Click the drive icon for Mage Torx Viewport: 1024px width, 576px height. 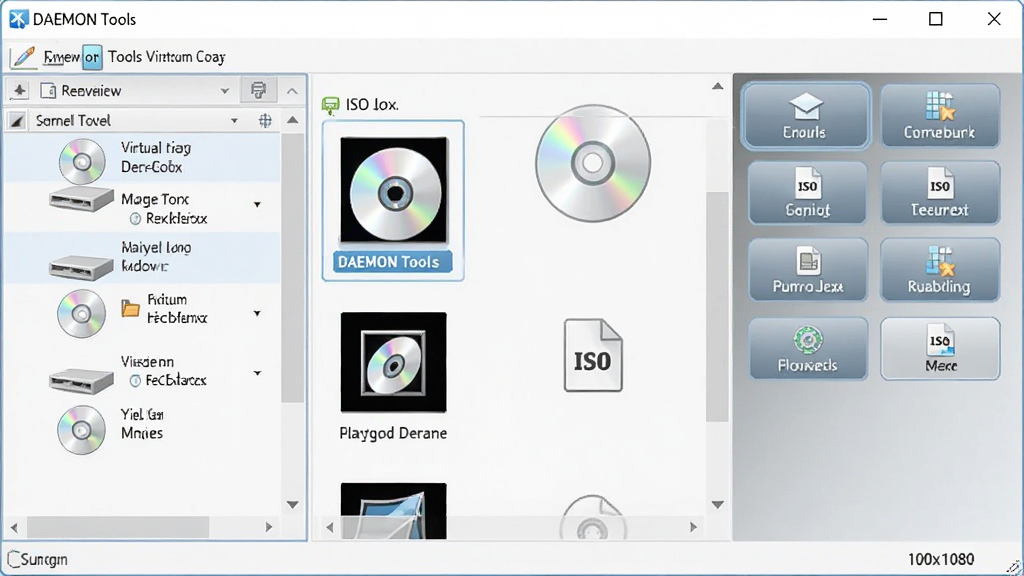coord(81,200)
